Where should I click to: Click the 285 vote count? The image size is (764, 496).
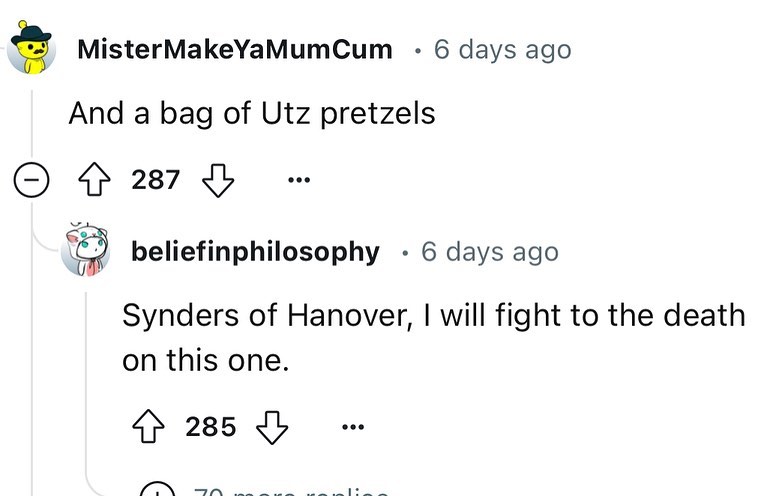tap(211, 427)
